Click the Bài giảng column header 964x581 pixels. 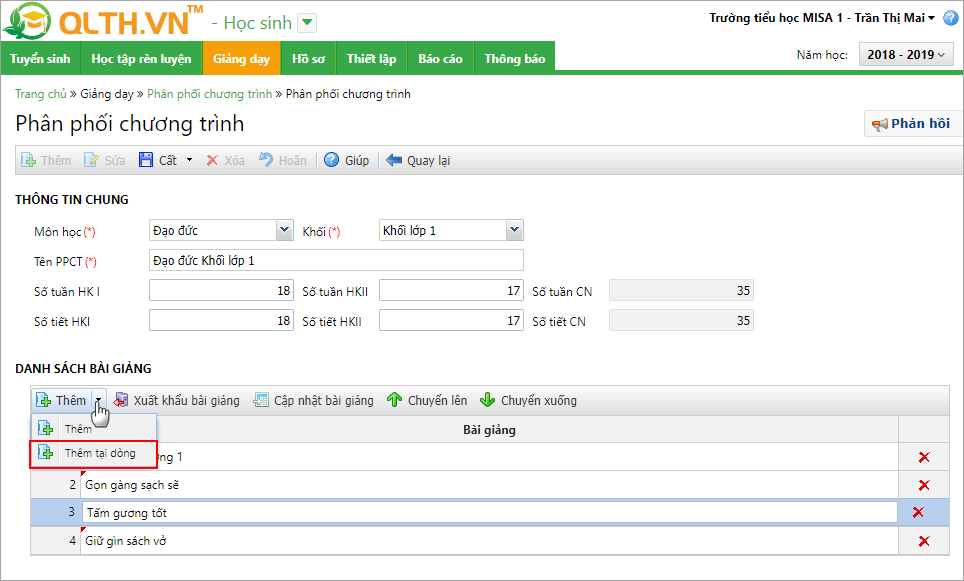click(x=489, y=430)
